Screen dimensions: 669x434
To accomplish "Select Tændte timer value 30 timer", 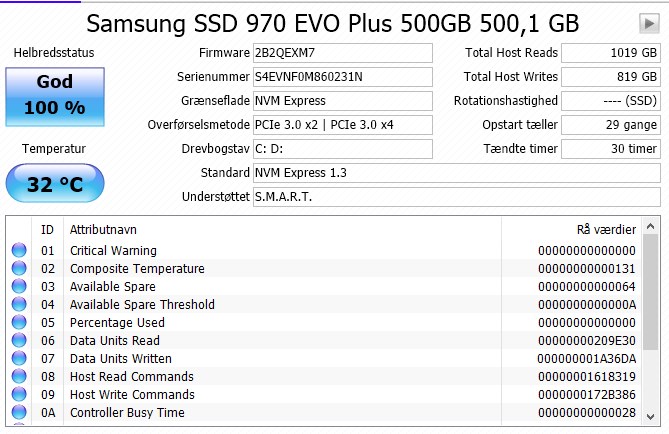I will pyautogui.click(x=611, y=149).
